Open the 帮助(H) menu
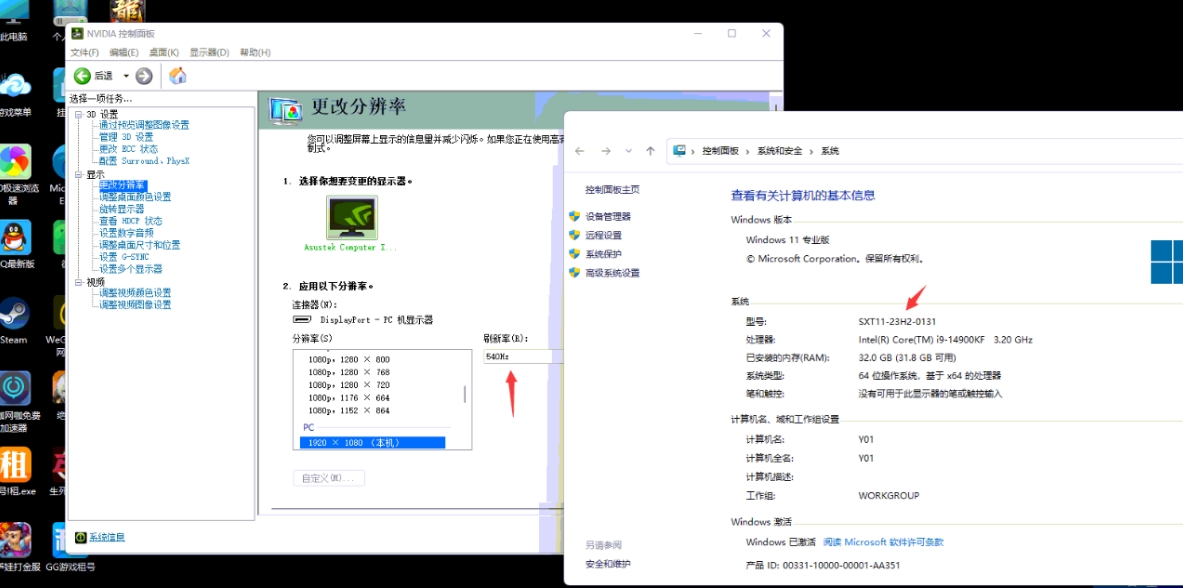This screenshot has height=588, width=1183. (x=255, y=52)
